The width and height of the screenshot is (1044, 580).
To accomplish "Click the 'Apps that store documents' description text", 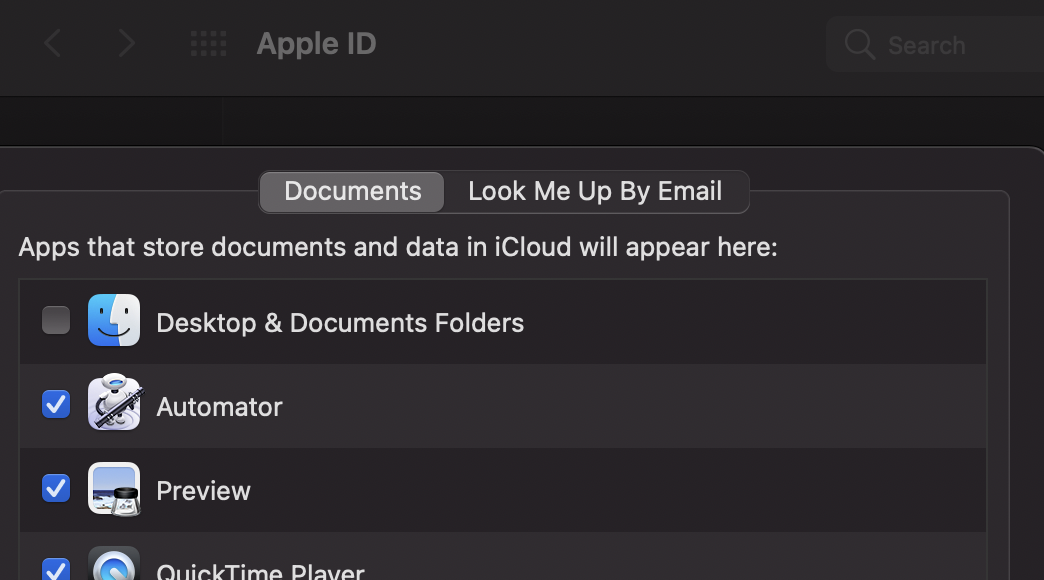I will pyautogui.click(x=398, y=247).
